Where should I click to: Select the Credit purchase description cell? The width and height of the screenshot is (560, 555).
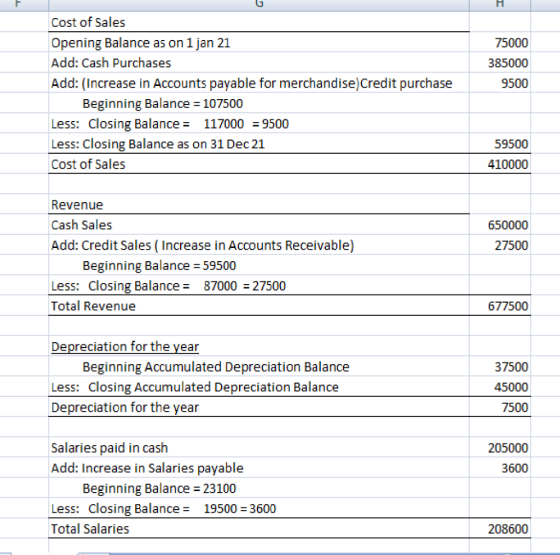[x=259, y=83]
